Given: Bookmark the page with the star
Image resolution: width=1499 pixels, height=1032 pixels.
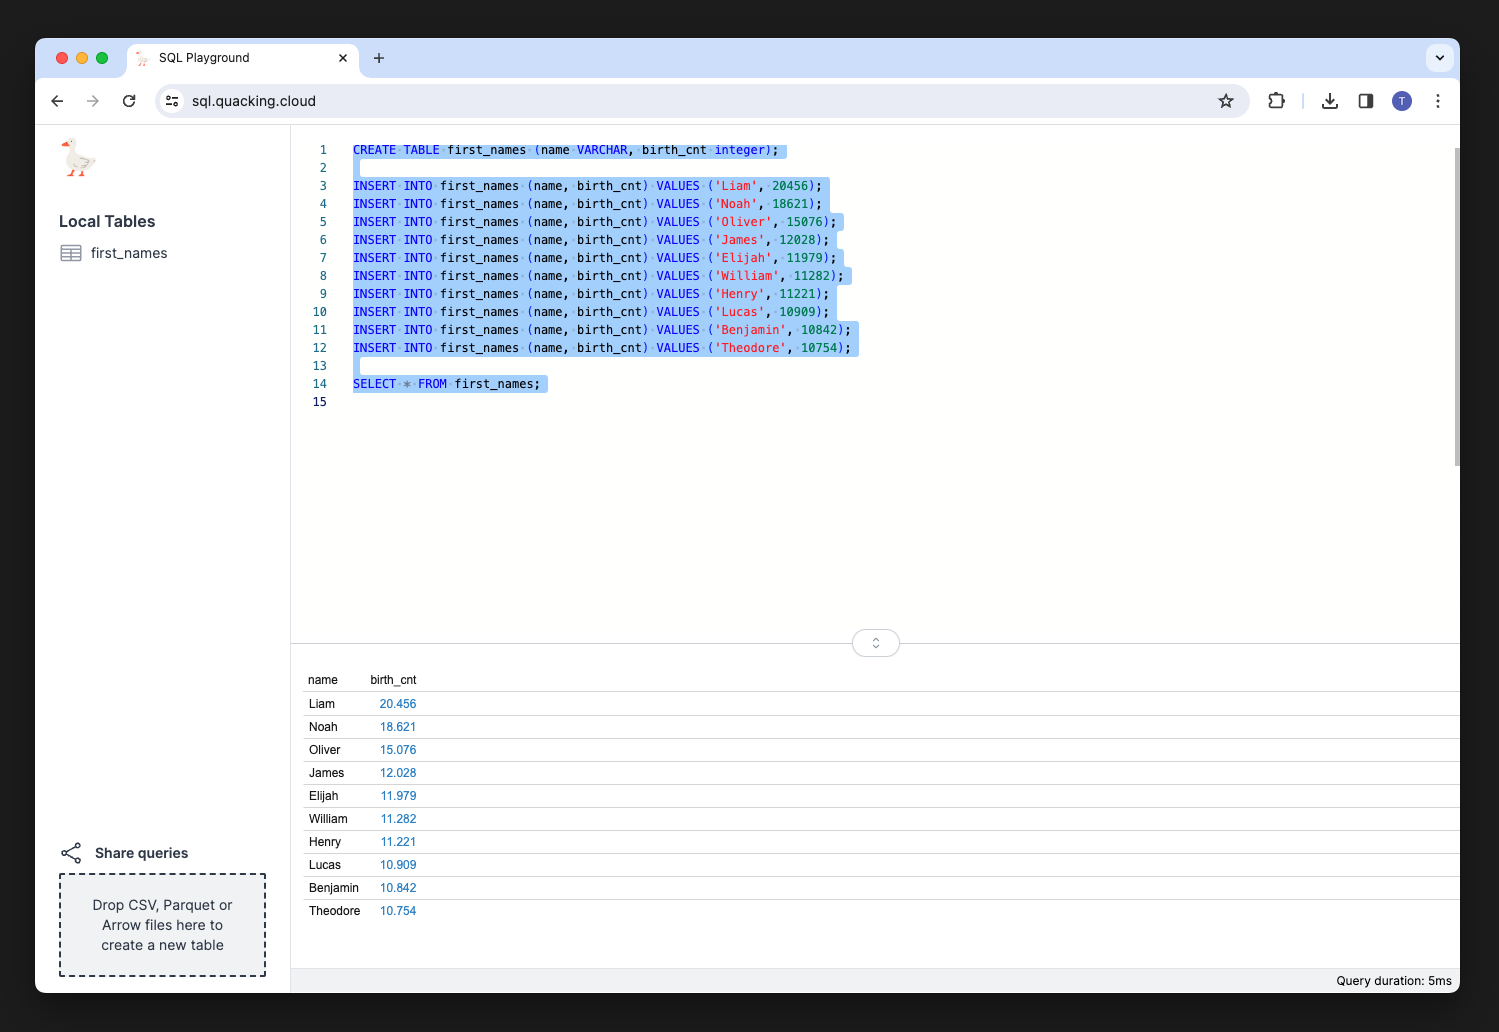Looking at the screenshot, I should click(x=1226, y=100).
